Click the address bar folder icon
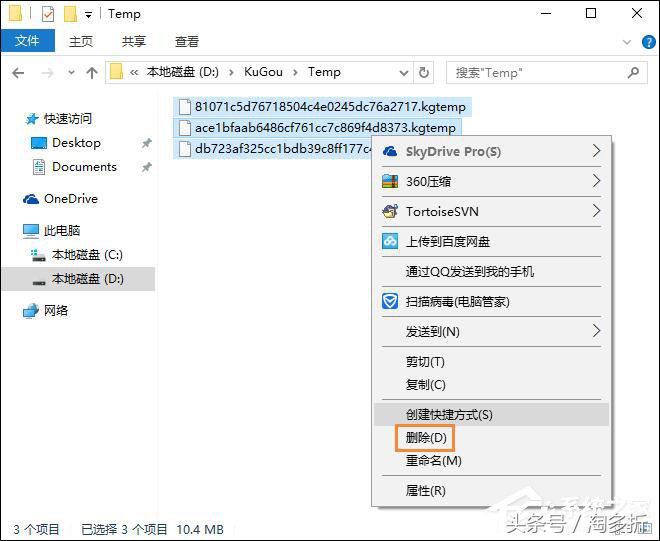The height and width of the screenshot is (541, 660). pos(116,72)
